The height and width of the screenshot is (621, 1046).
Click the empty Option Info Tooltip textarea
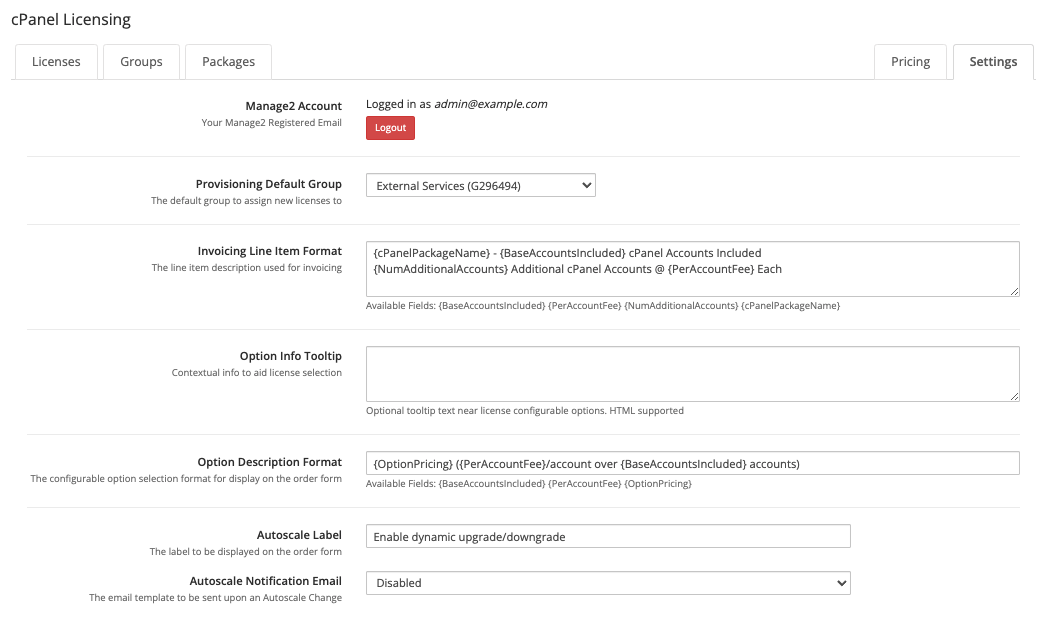click(692, 374)
